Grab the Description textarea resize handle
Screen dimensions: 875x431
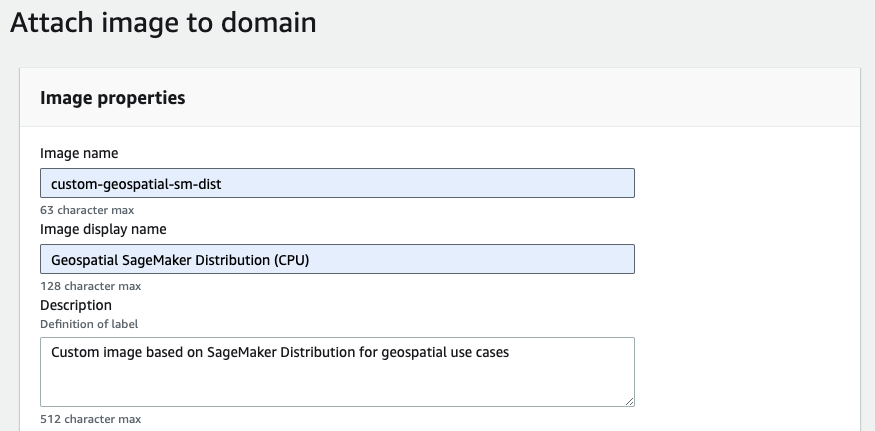[x=629, y=401]
